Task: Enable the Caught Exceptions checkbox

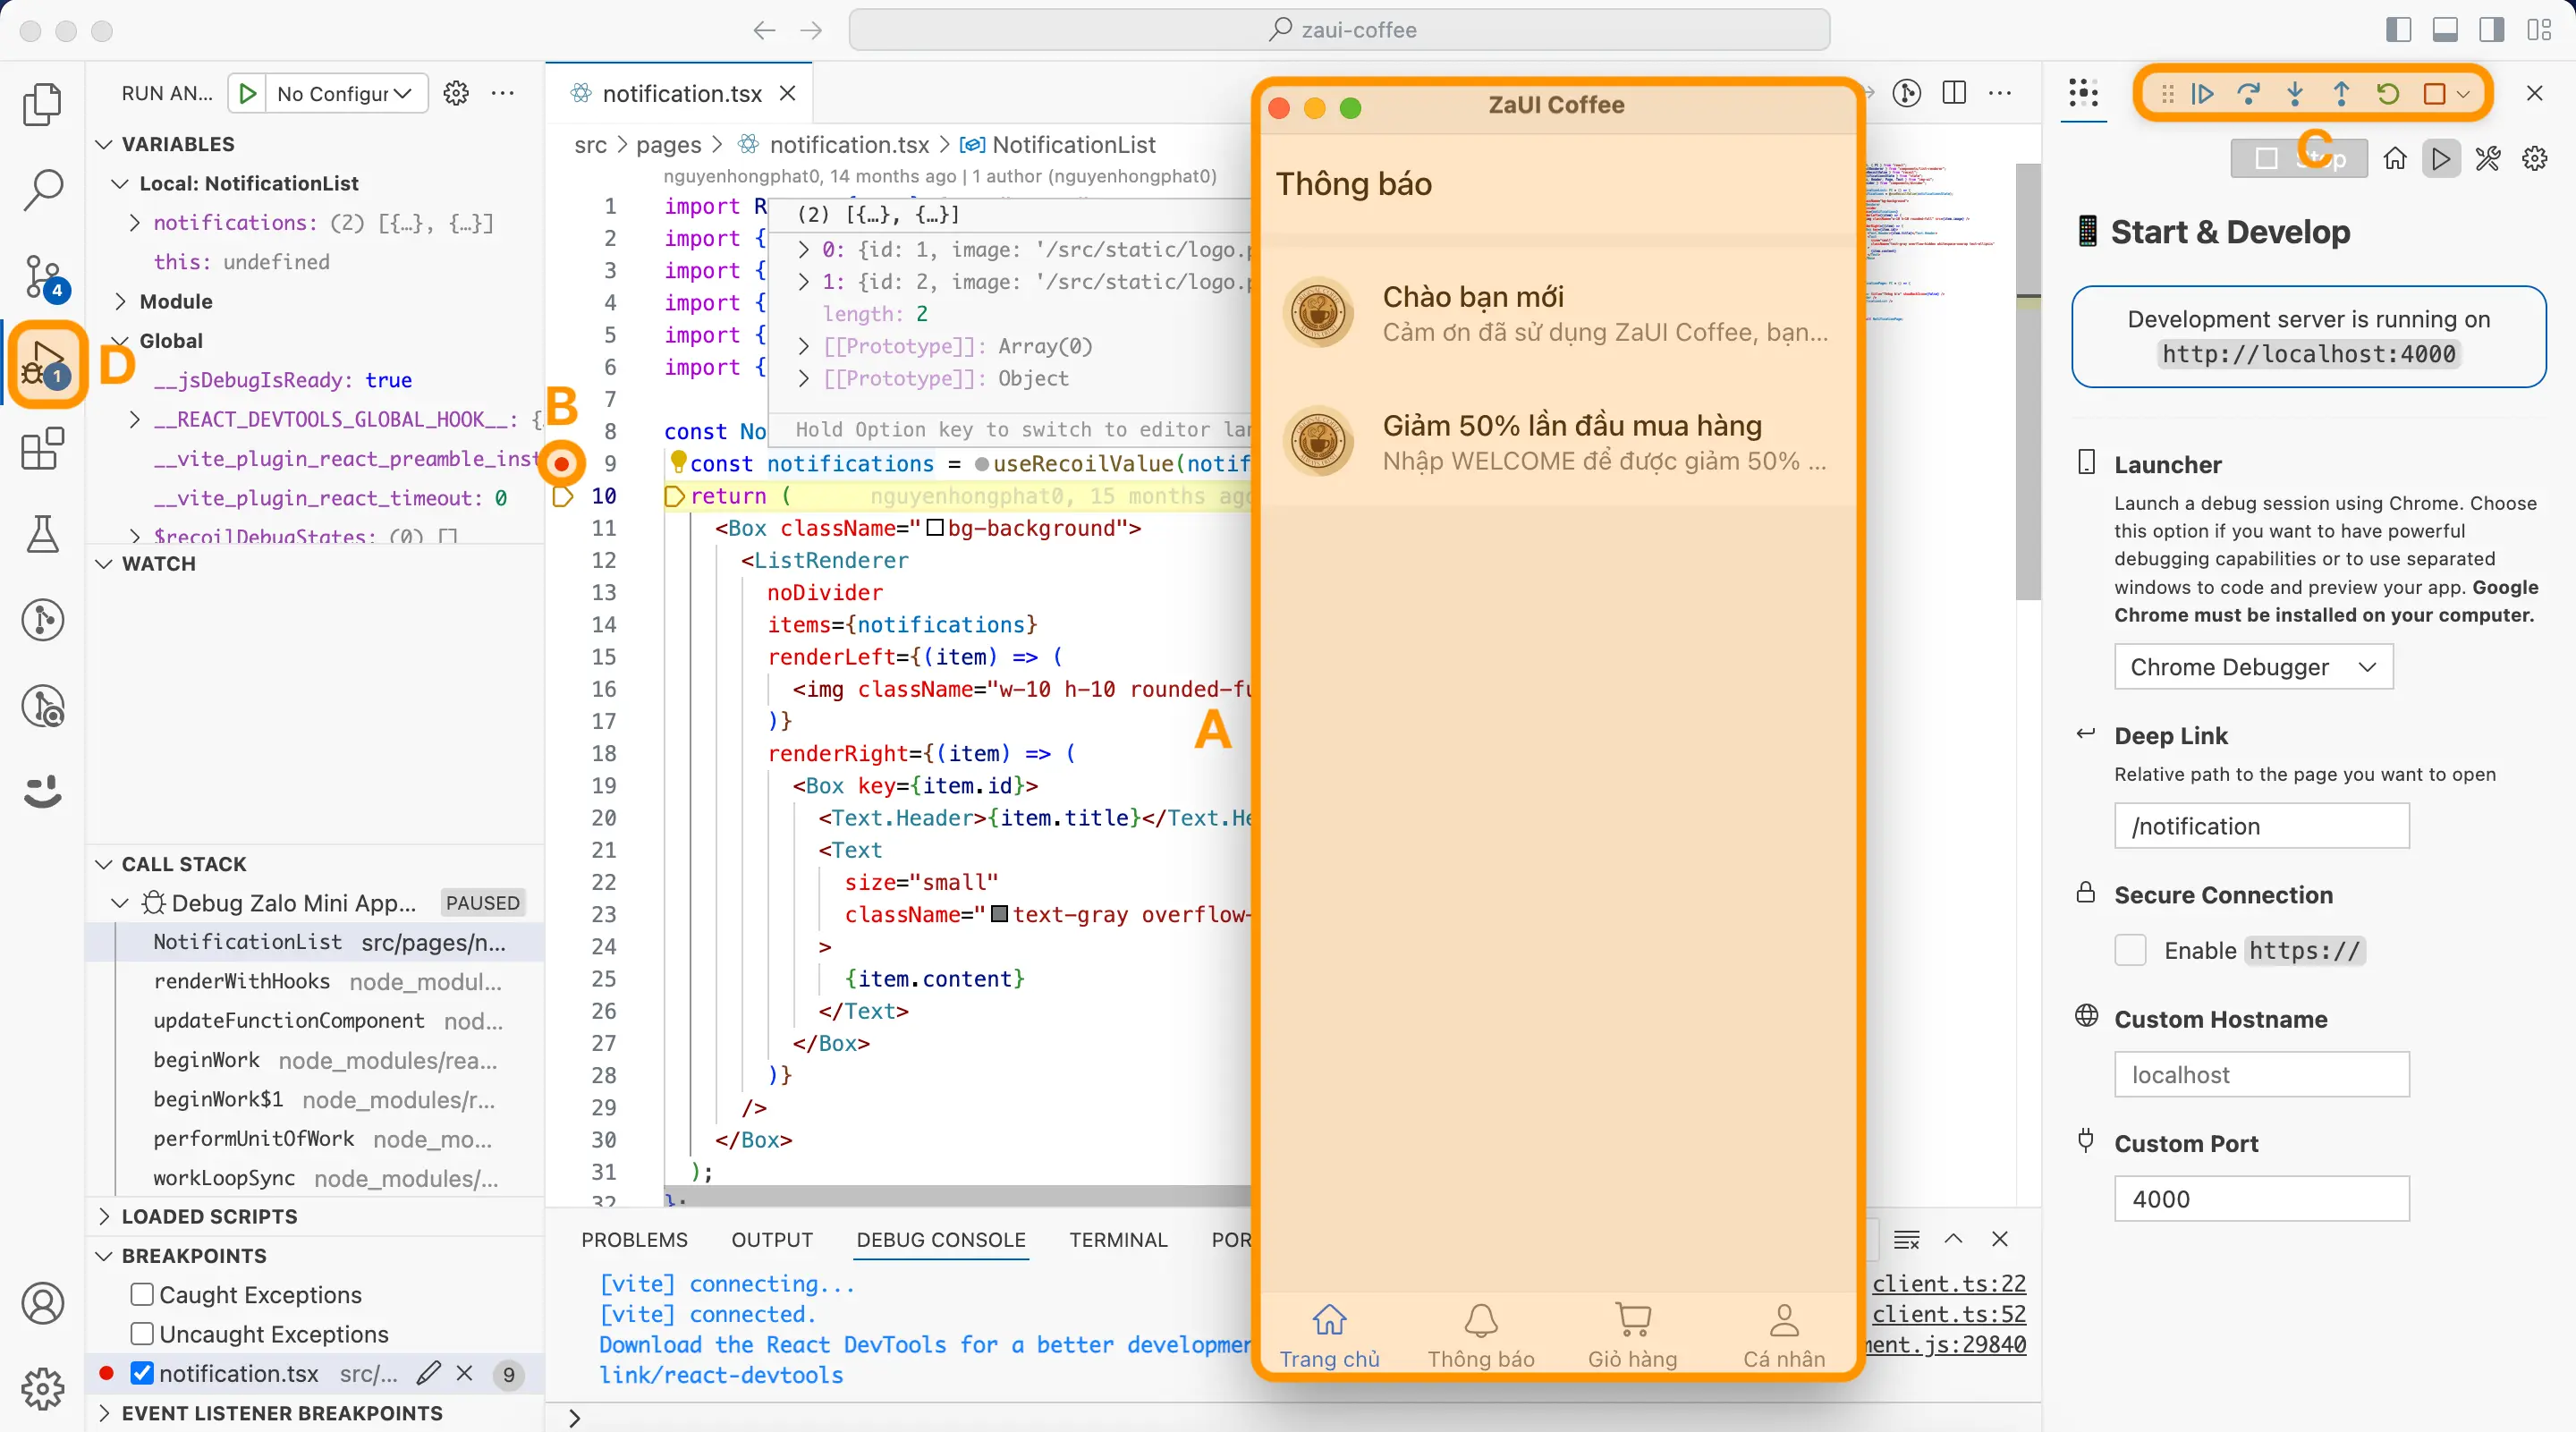Action: 141,1294
